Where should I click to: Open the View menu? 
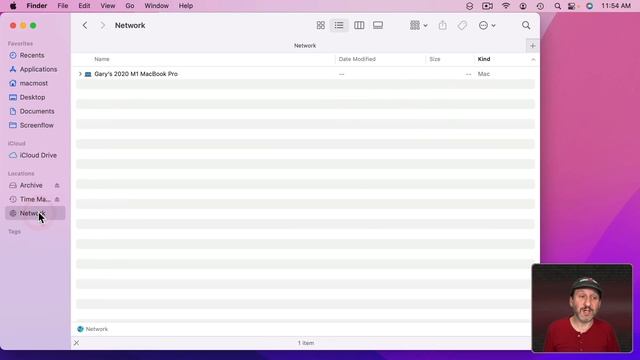pos(108,6)
